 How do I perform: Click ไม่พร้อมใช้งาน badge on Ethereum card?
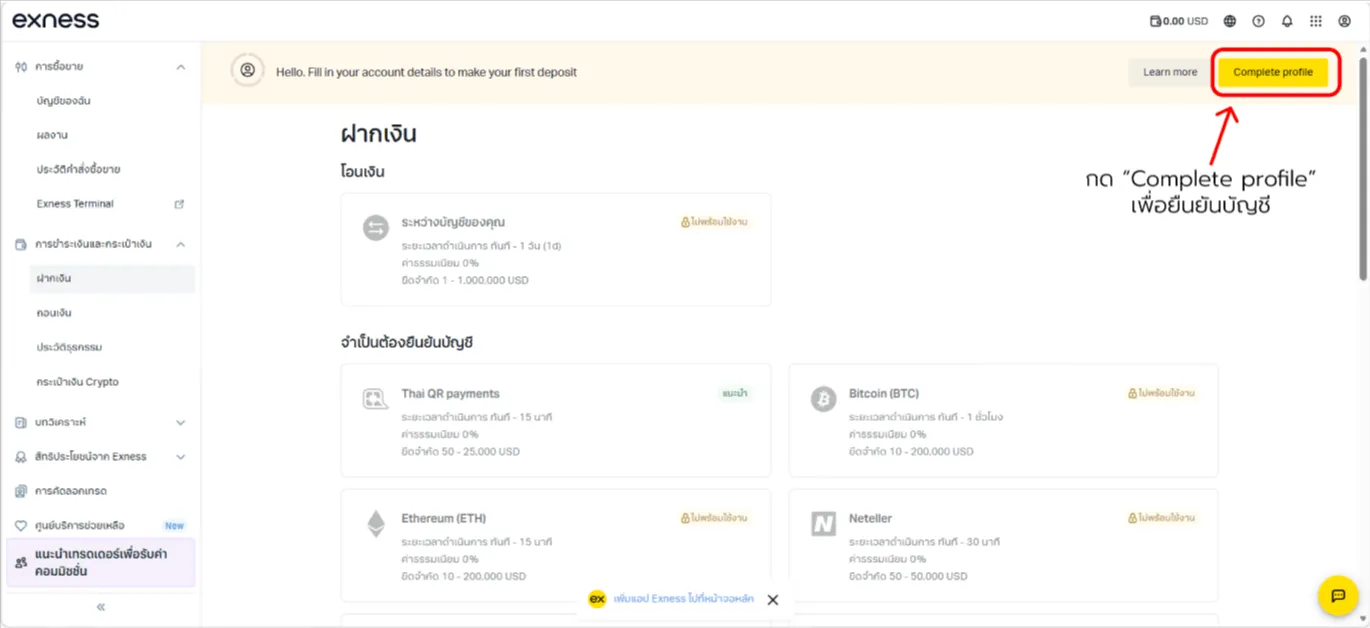[714, 518]
